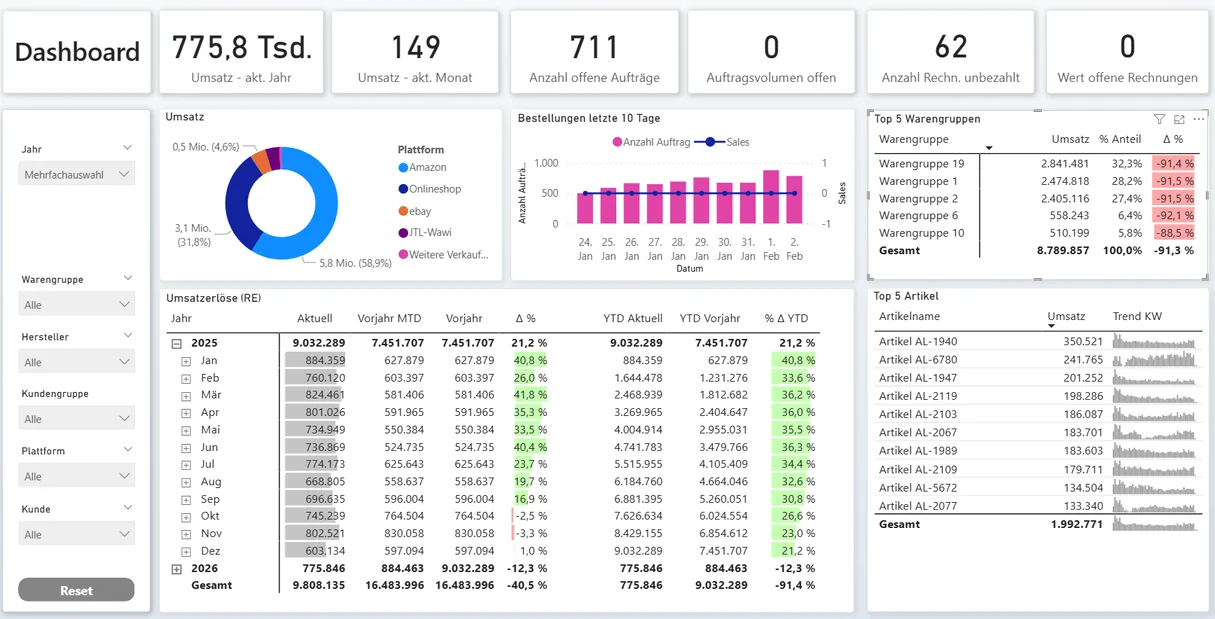Open focus mode for Top 5 Warengruppen

click(x=1179, y=119)
